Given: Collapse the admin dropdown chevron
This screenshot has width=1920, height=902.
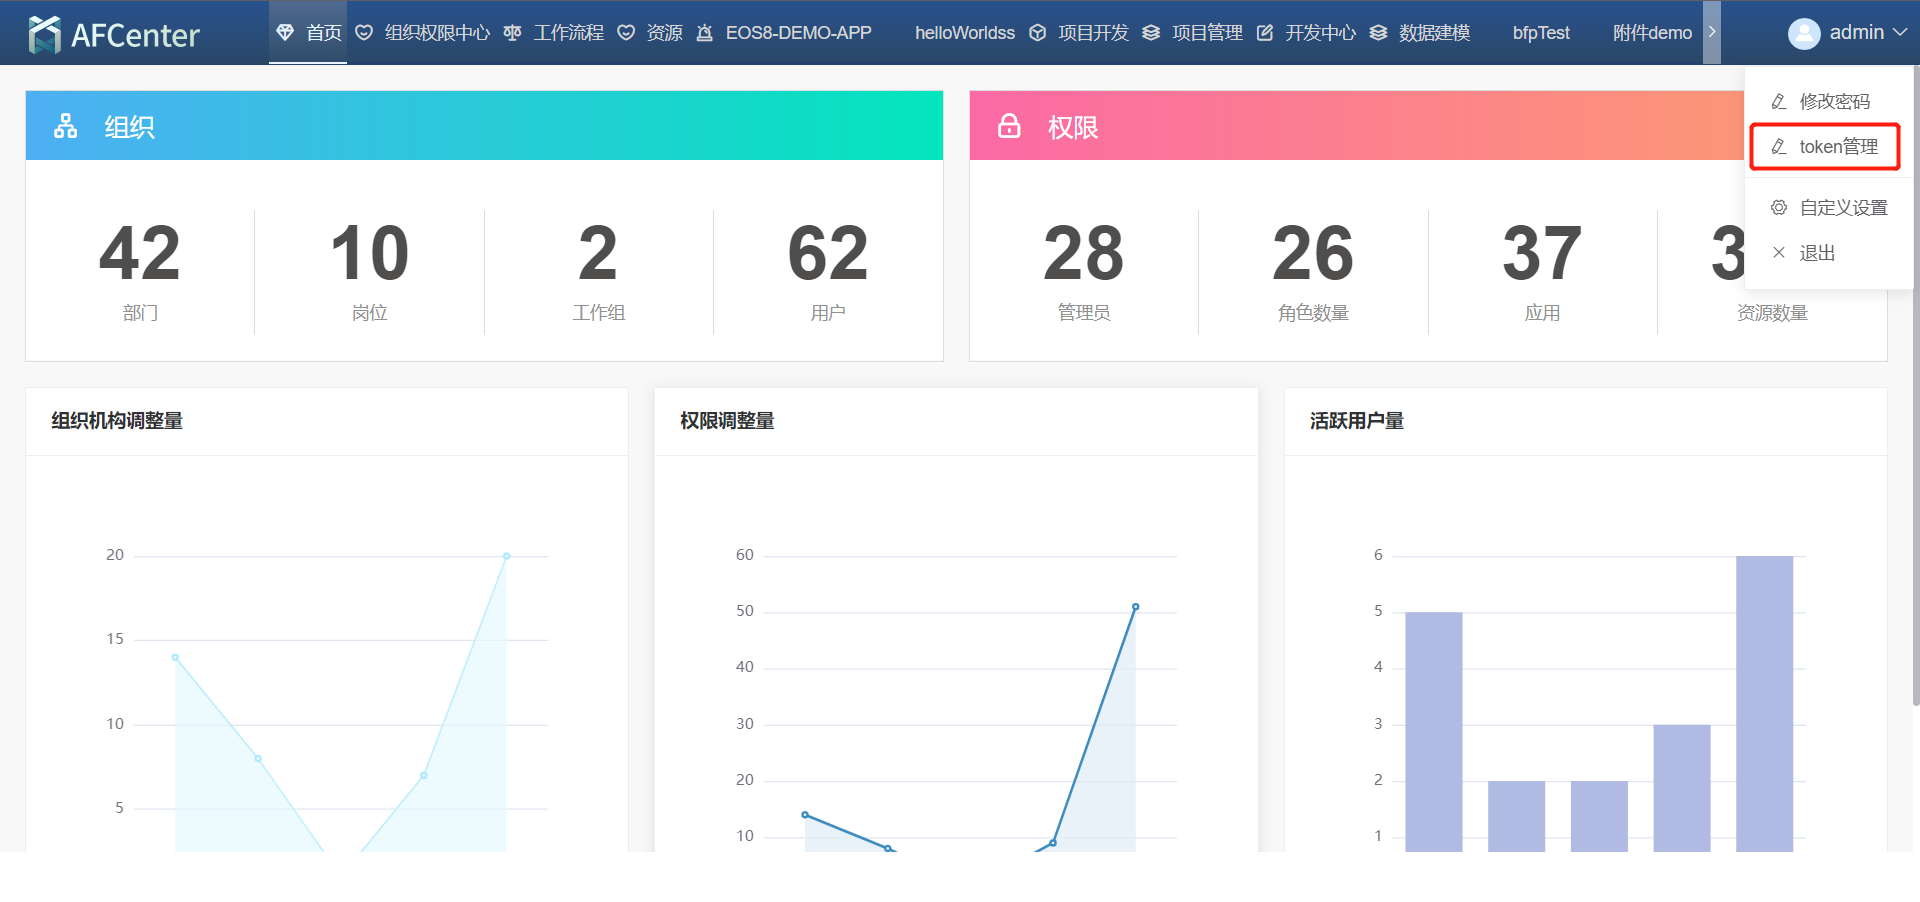Looking at the screenshot, I should 1900,33.
